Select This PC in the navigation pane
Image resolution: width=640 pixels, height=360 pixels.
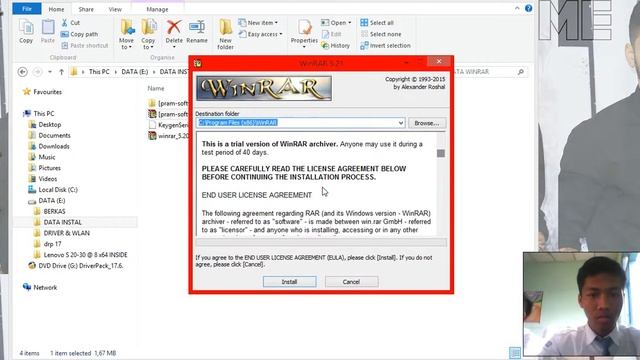(39, 113)
